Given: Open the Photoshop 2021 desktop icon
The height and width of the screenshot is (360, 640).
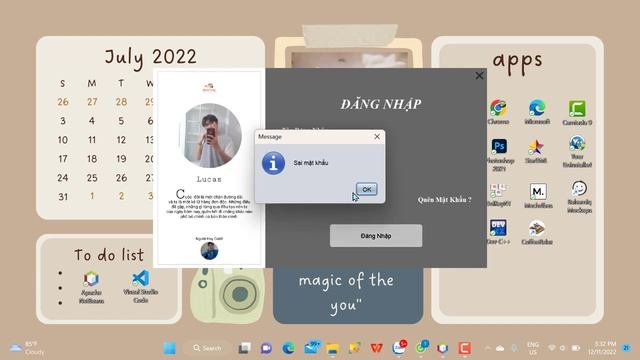Looking at the screenshot, I should [x=500, y=155].
